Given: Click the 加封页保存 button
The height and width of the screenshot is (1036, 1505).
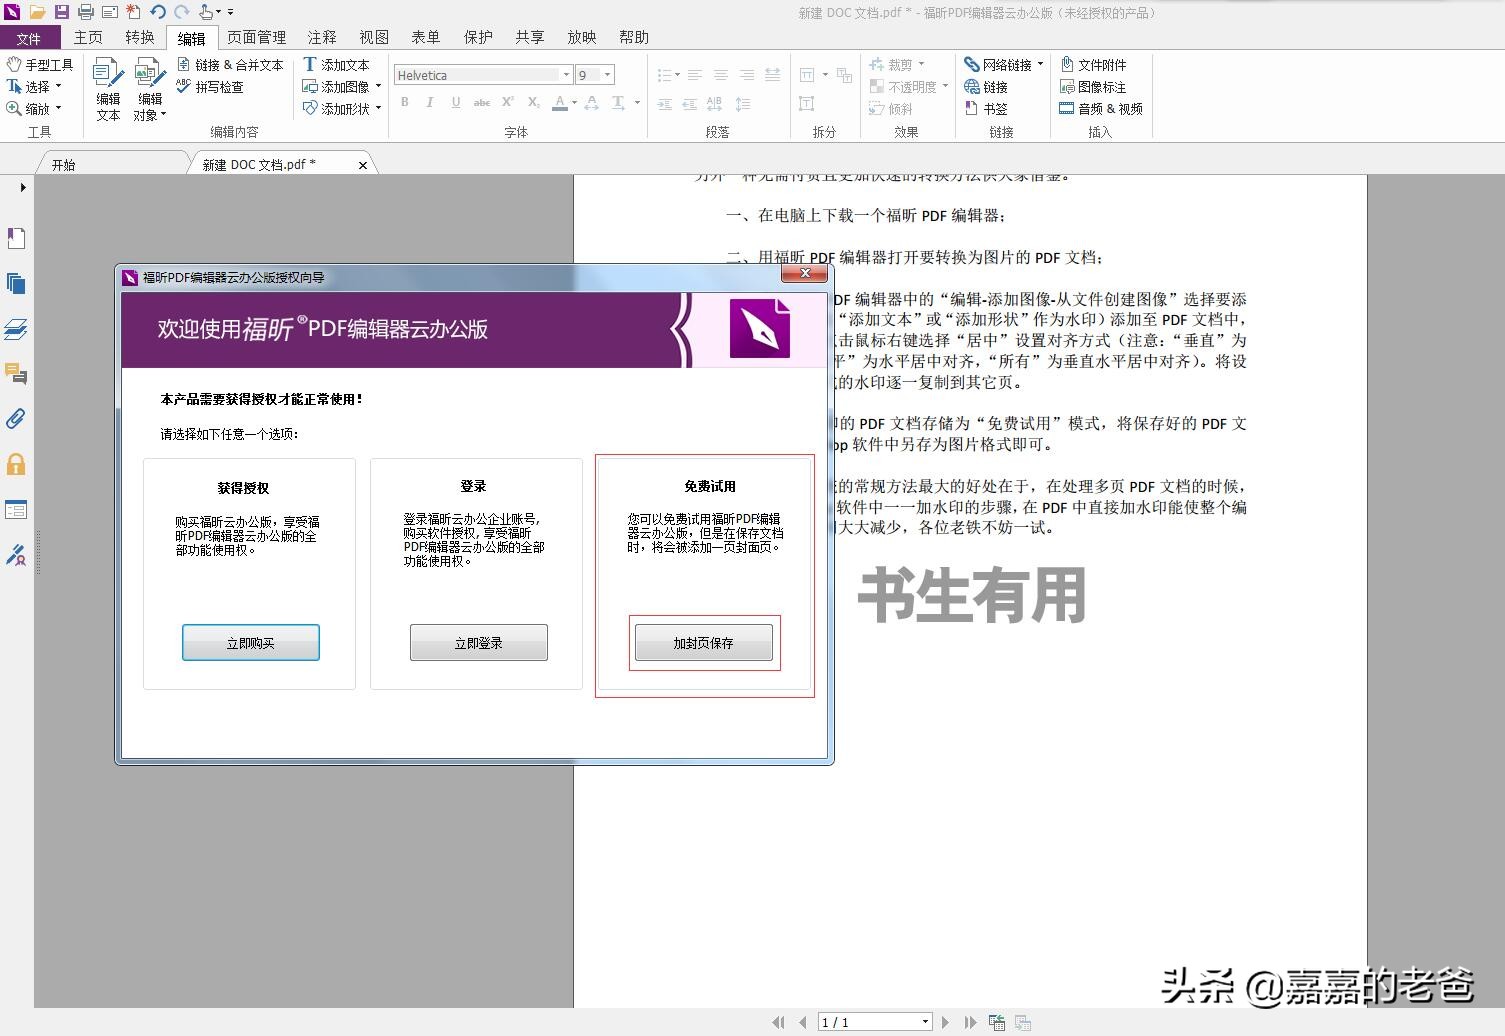Looking at the screenshot, I should [703, 642].
